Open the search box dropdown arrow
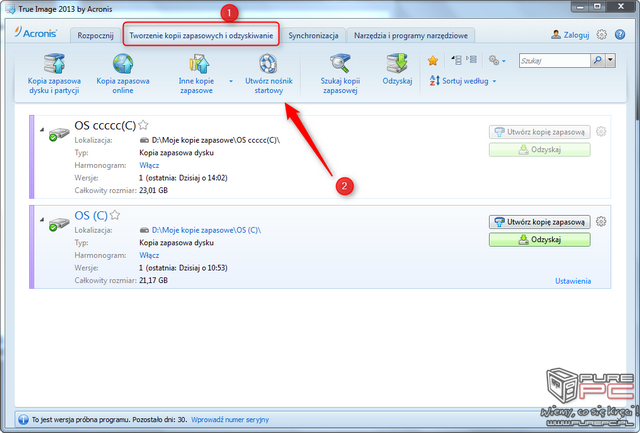The image size is (640, 433). pyautogui.click(x=611, y=60)
